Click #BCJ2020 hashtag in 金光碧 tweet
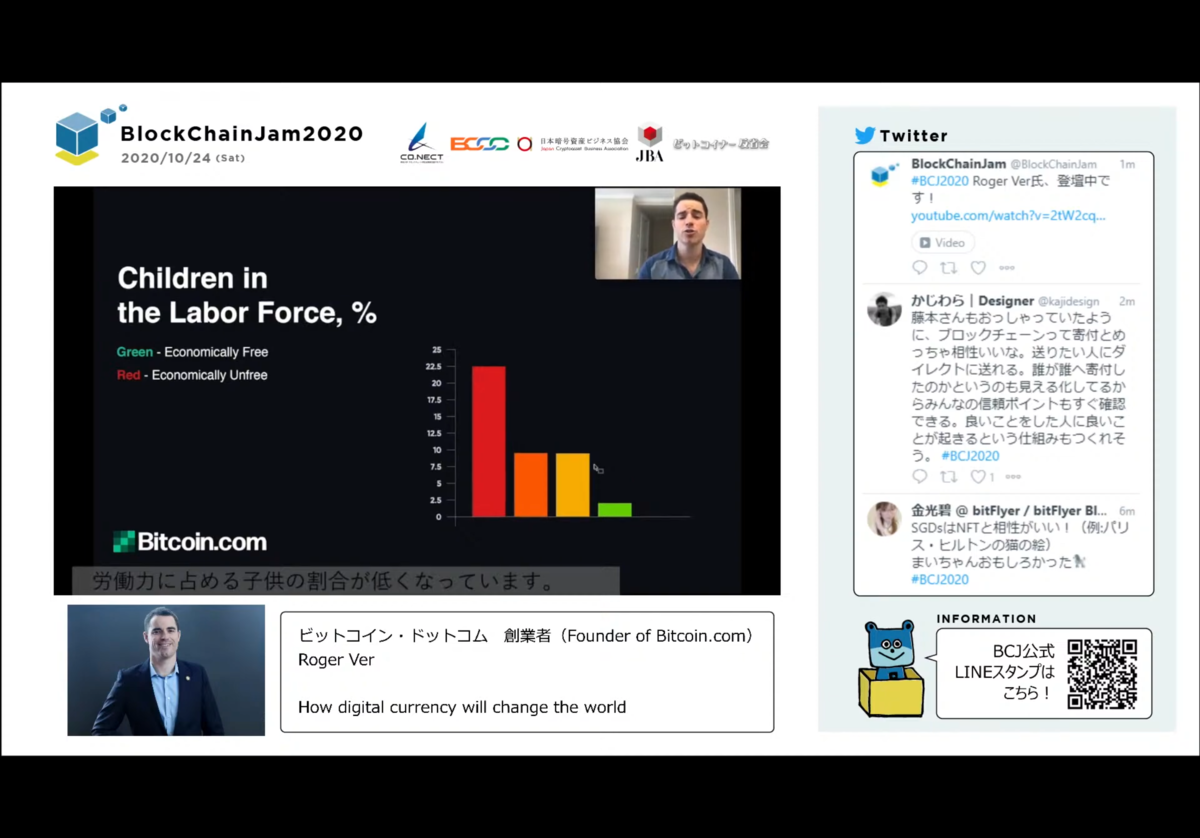The height and width of the screenshot is (838, 1200). (x=940, y=579)
